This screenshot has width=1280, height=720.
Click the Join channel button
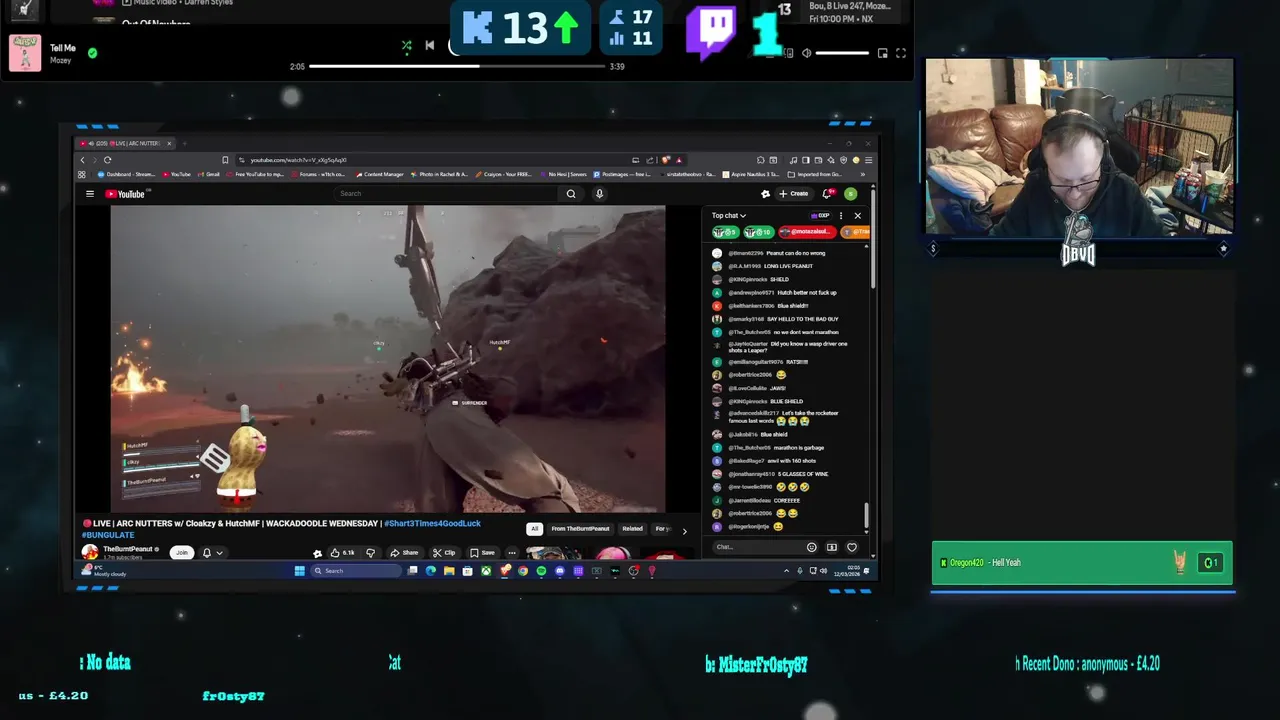(x=181, y=552)
